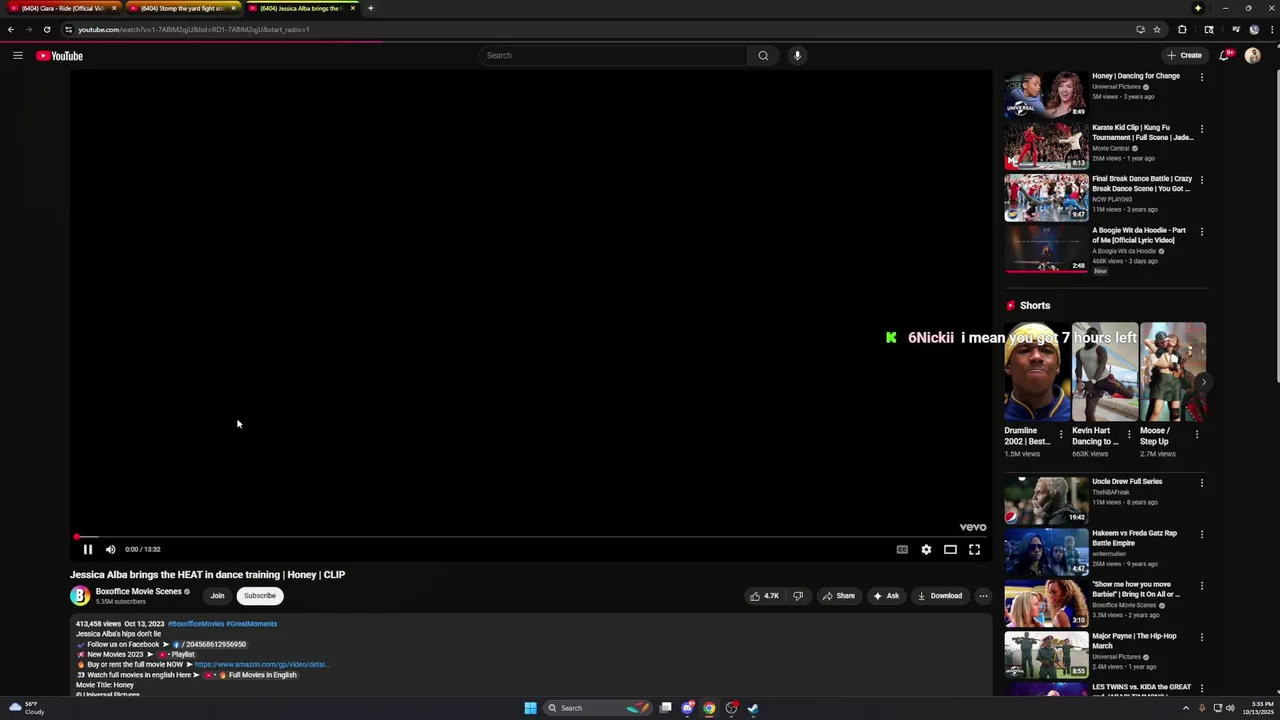Open #BoxofficeMovies hashtag link
This screenshot has width=1280, height=720.
pos(195,624)
